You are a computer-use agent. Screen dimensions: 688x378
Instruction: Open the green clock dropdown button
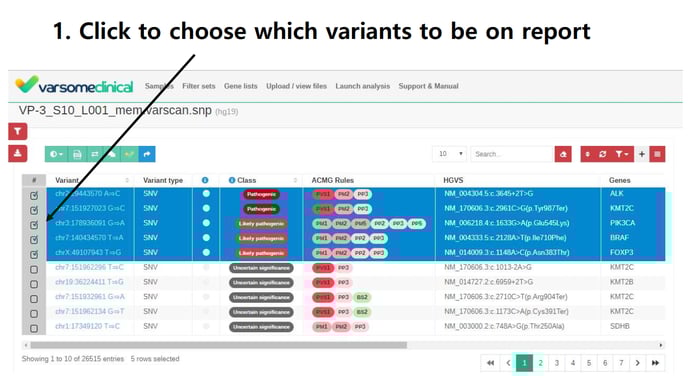(x=56, y=154)
